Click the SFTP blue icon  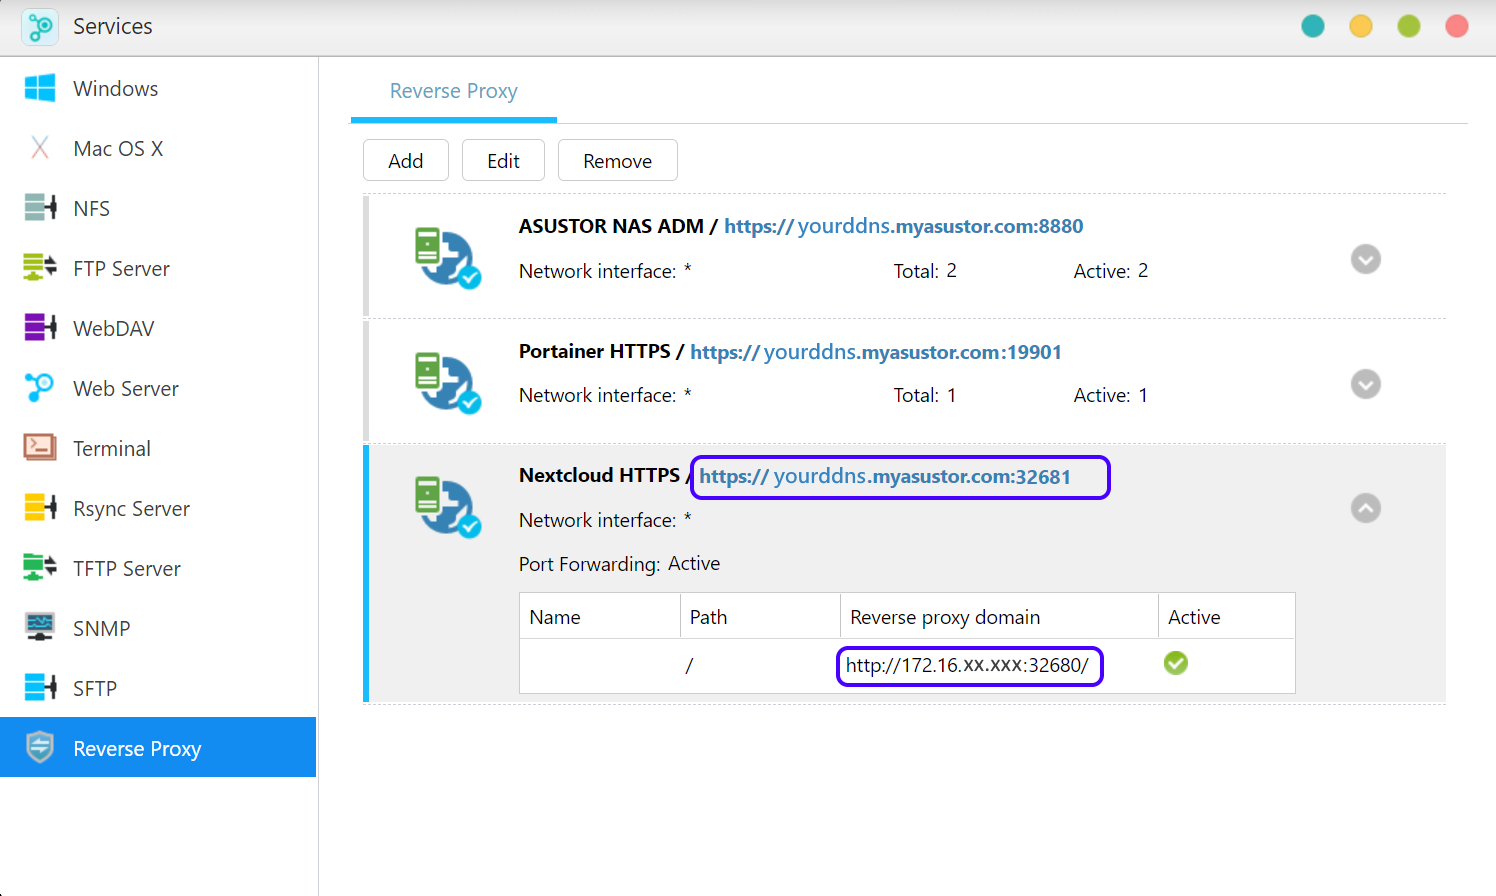[x=40, y=687]
